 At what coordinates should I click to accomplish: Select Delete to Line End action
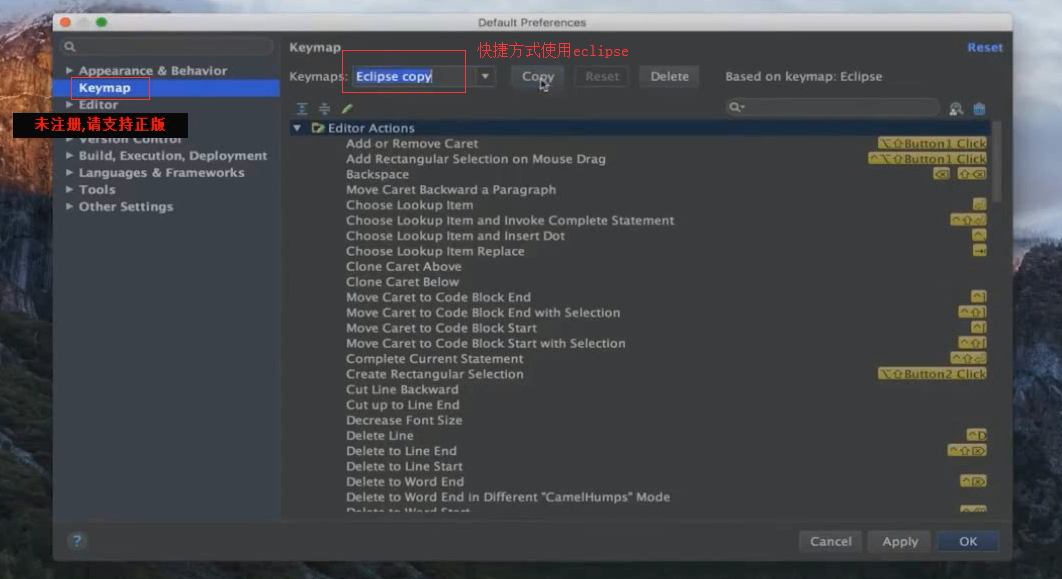click(401, 451)
